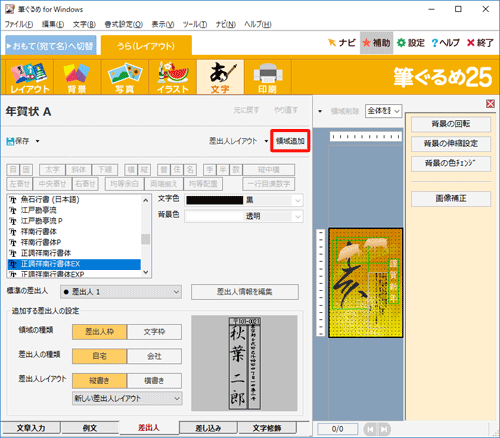The width and height of the screenshot is (500, 438).
Task: Click the 領域追加 button
Action: pyautogui.click(x=290, y=141)
